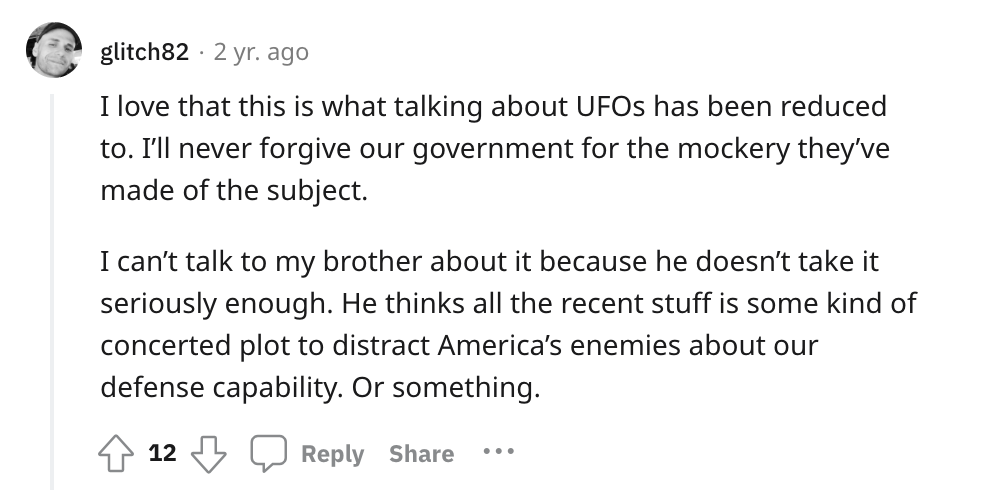The height and width of the screenshot is (490, 982).
Task: Click the vote count showing 12
Action: pyautogui.click(x=162, y=454)
